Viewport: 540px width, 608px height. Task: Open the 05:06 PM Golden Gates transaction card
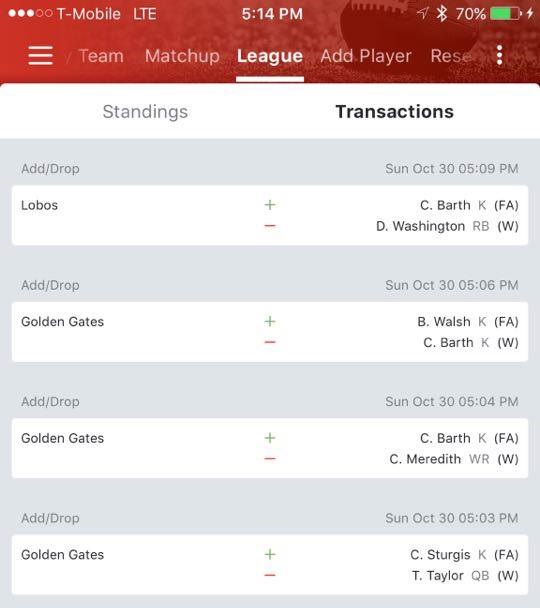point(270,332)
